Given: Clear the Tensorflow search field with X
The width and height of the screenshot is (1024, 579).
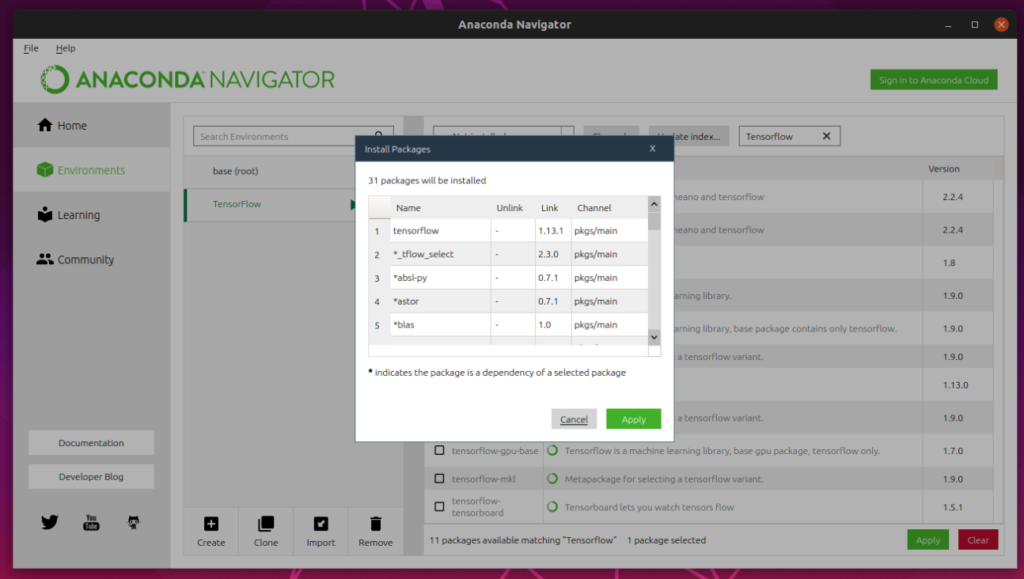Looking at the screenshot, I should [x=827, y=136].
